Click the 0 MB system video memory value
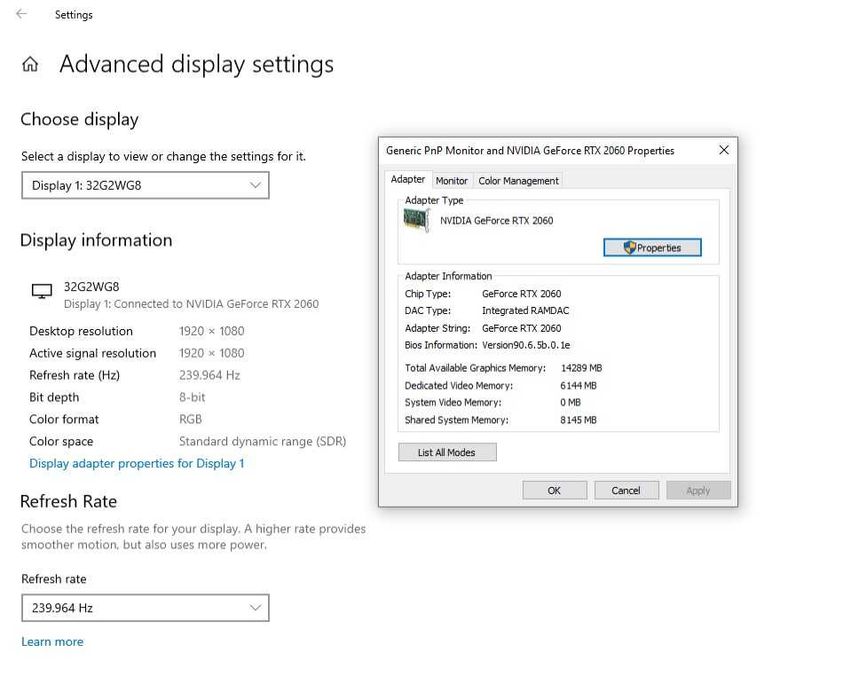This screenshot has width=843, height=699. [570, 403]
